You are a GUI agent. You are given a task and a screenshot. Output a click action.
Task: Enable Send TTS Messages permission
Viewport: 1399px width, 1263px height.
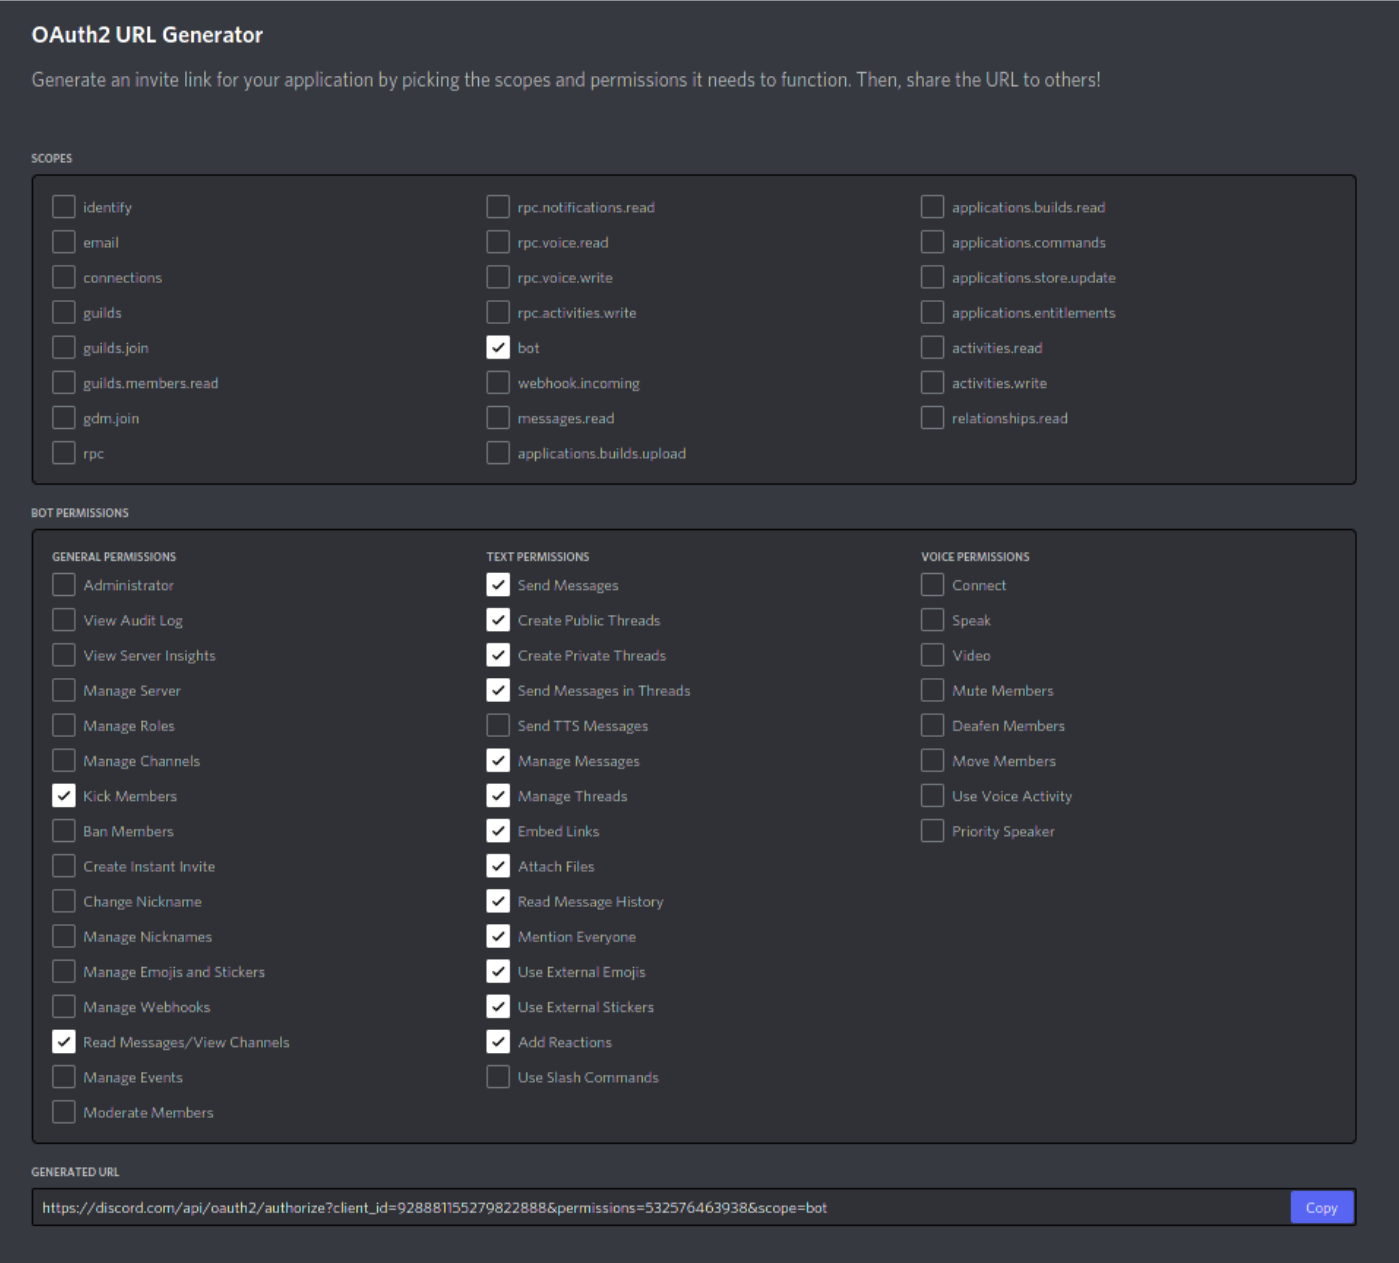pos(498,725)
